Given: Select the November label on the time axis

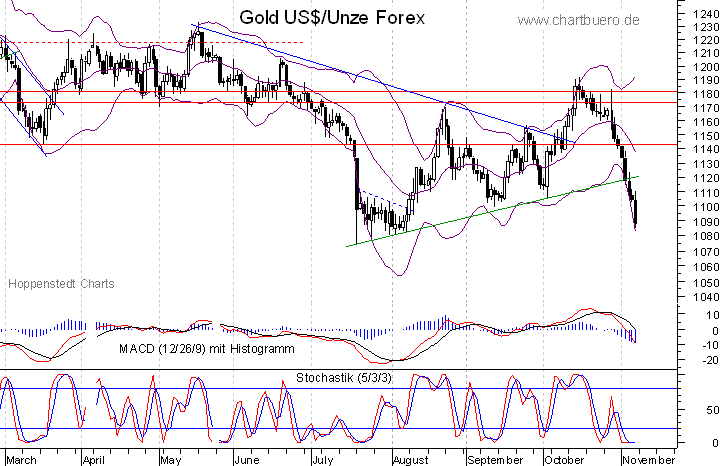Looking at the screenshot, I should point(649,460).
